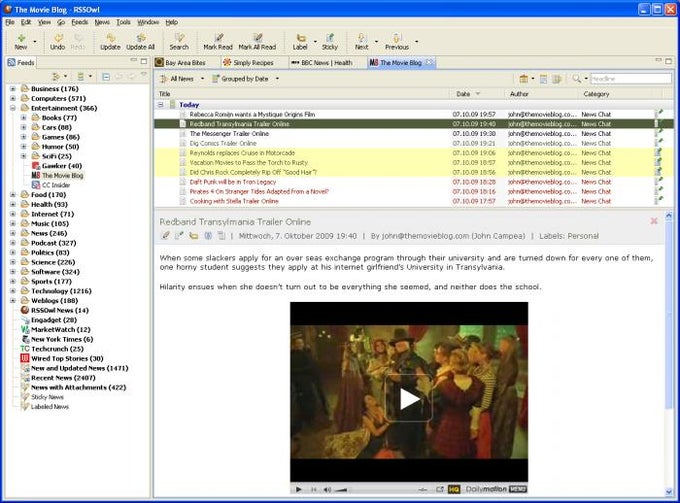This screenshot has width=680, height=503.
Task: Click the video volume slider
Action: [x=341, y=490]
